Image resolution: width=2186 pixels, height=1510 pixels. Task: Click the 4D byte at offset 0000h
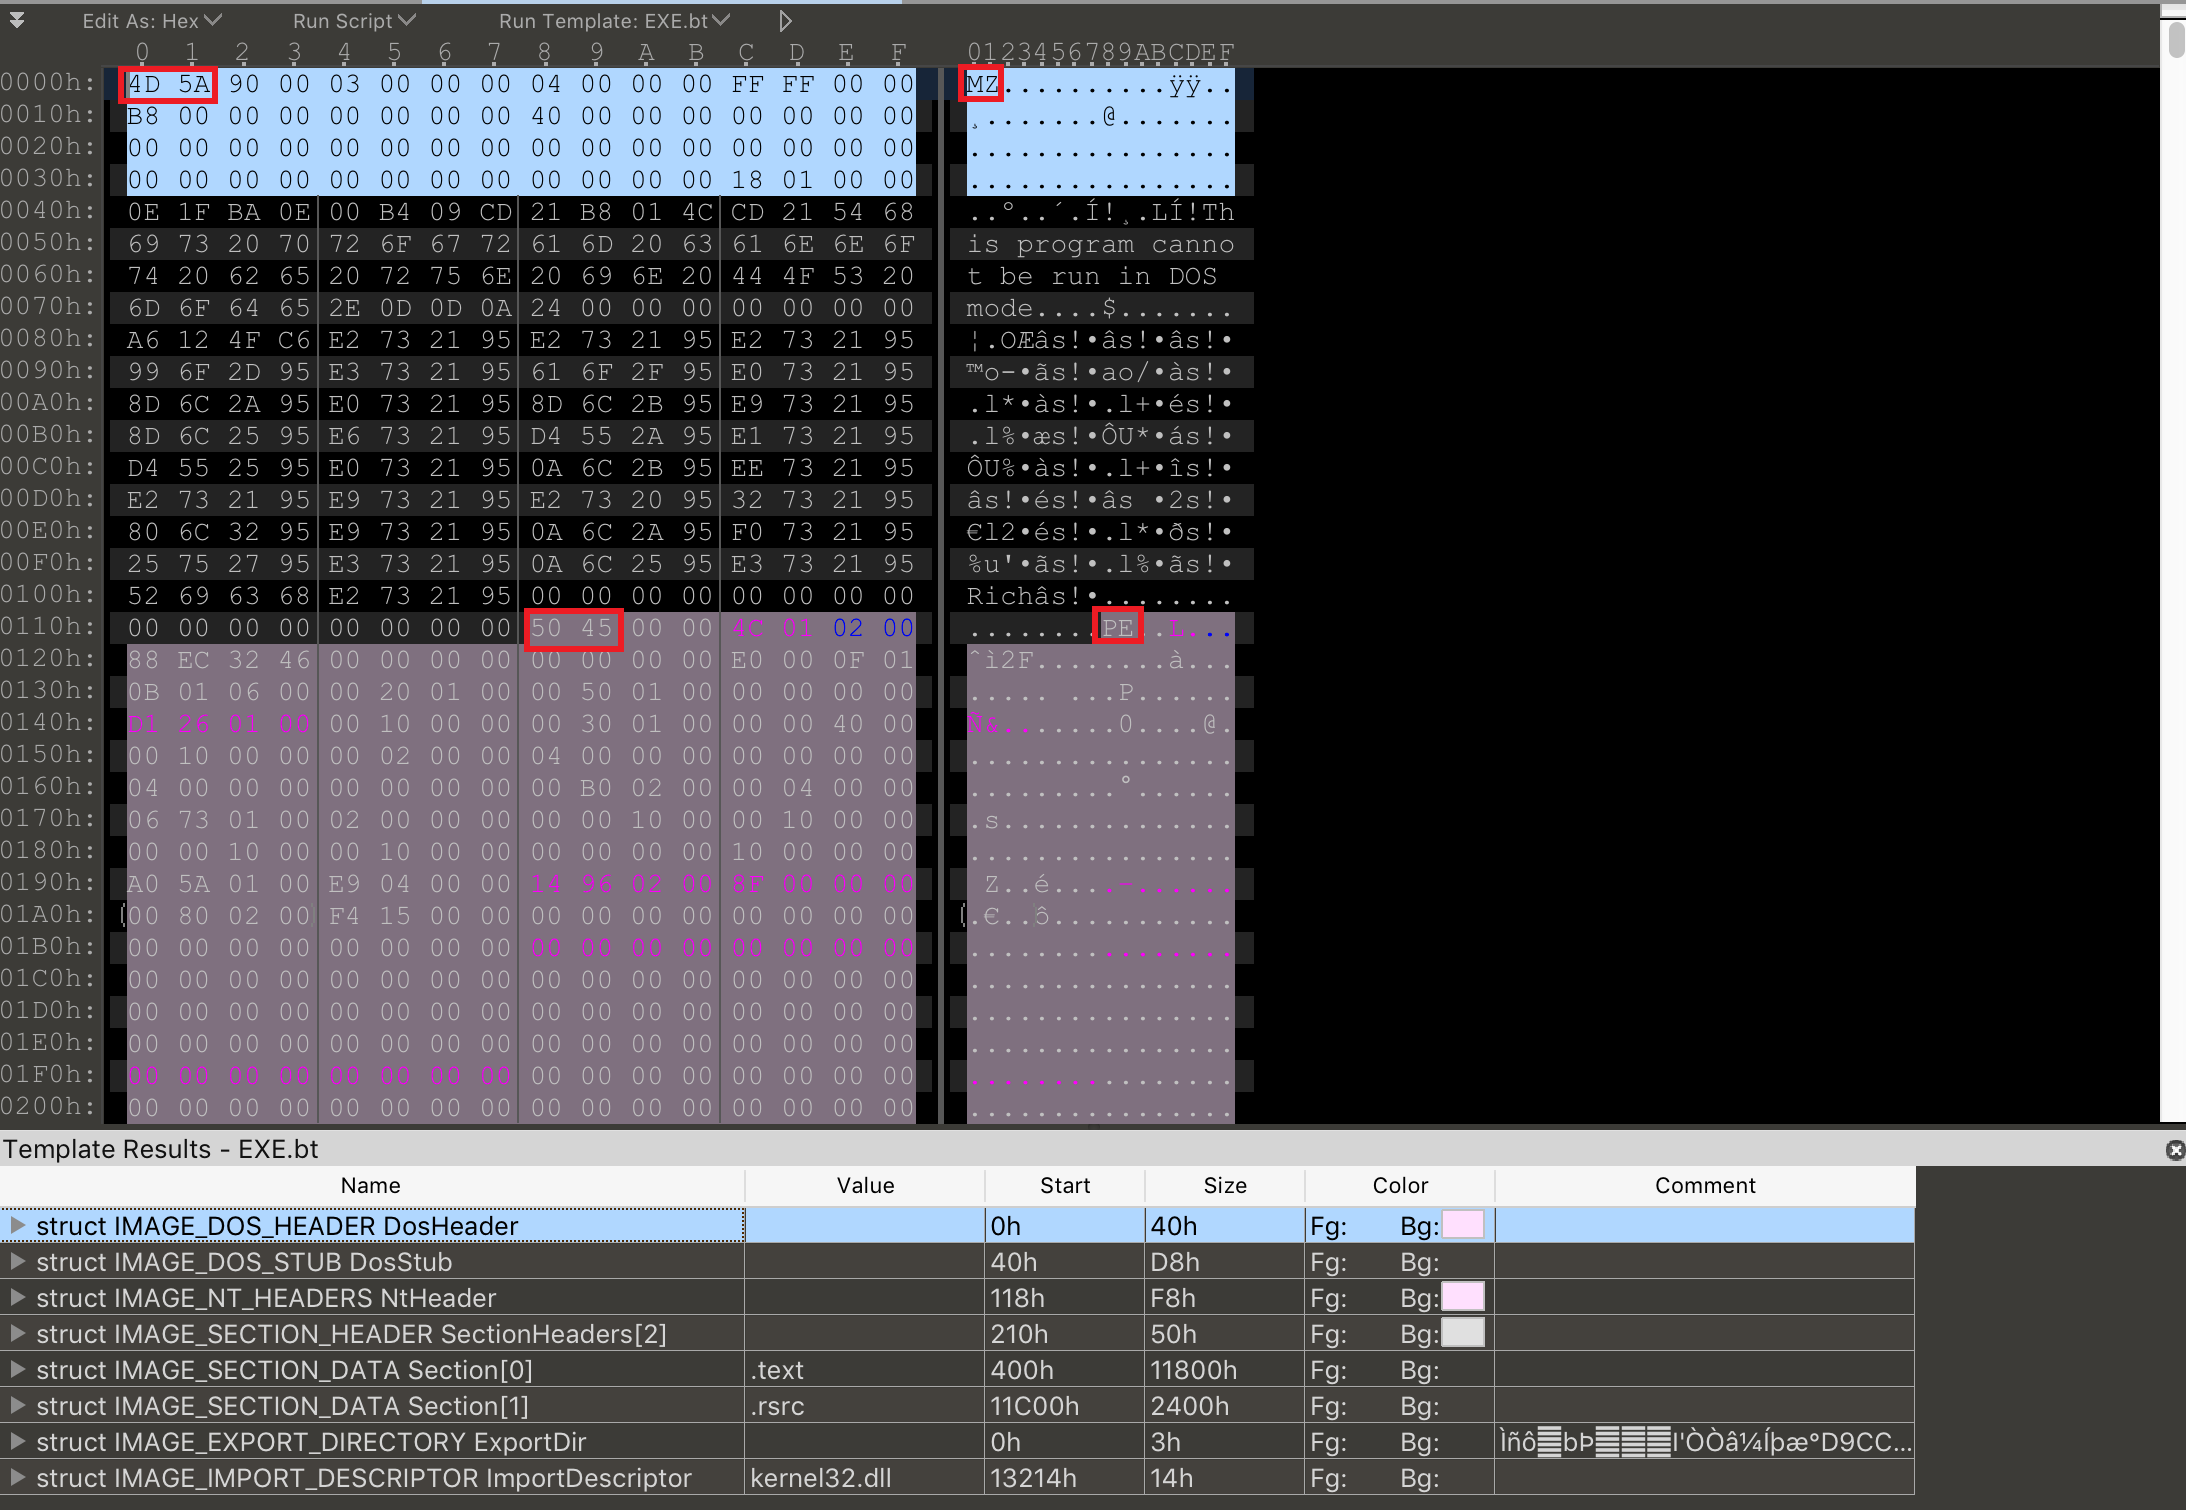coord(144,84)
